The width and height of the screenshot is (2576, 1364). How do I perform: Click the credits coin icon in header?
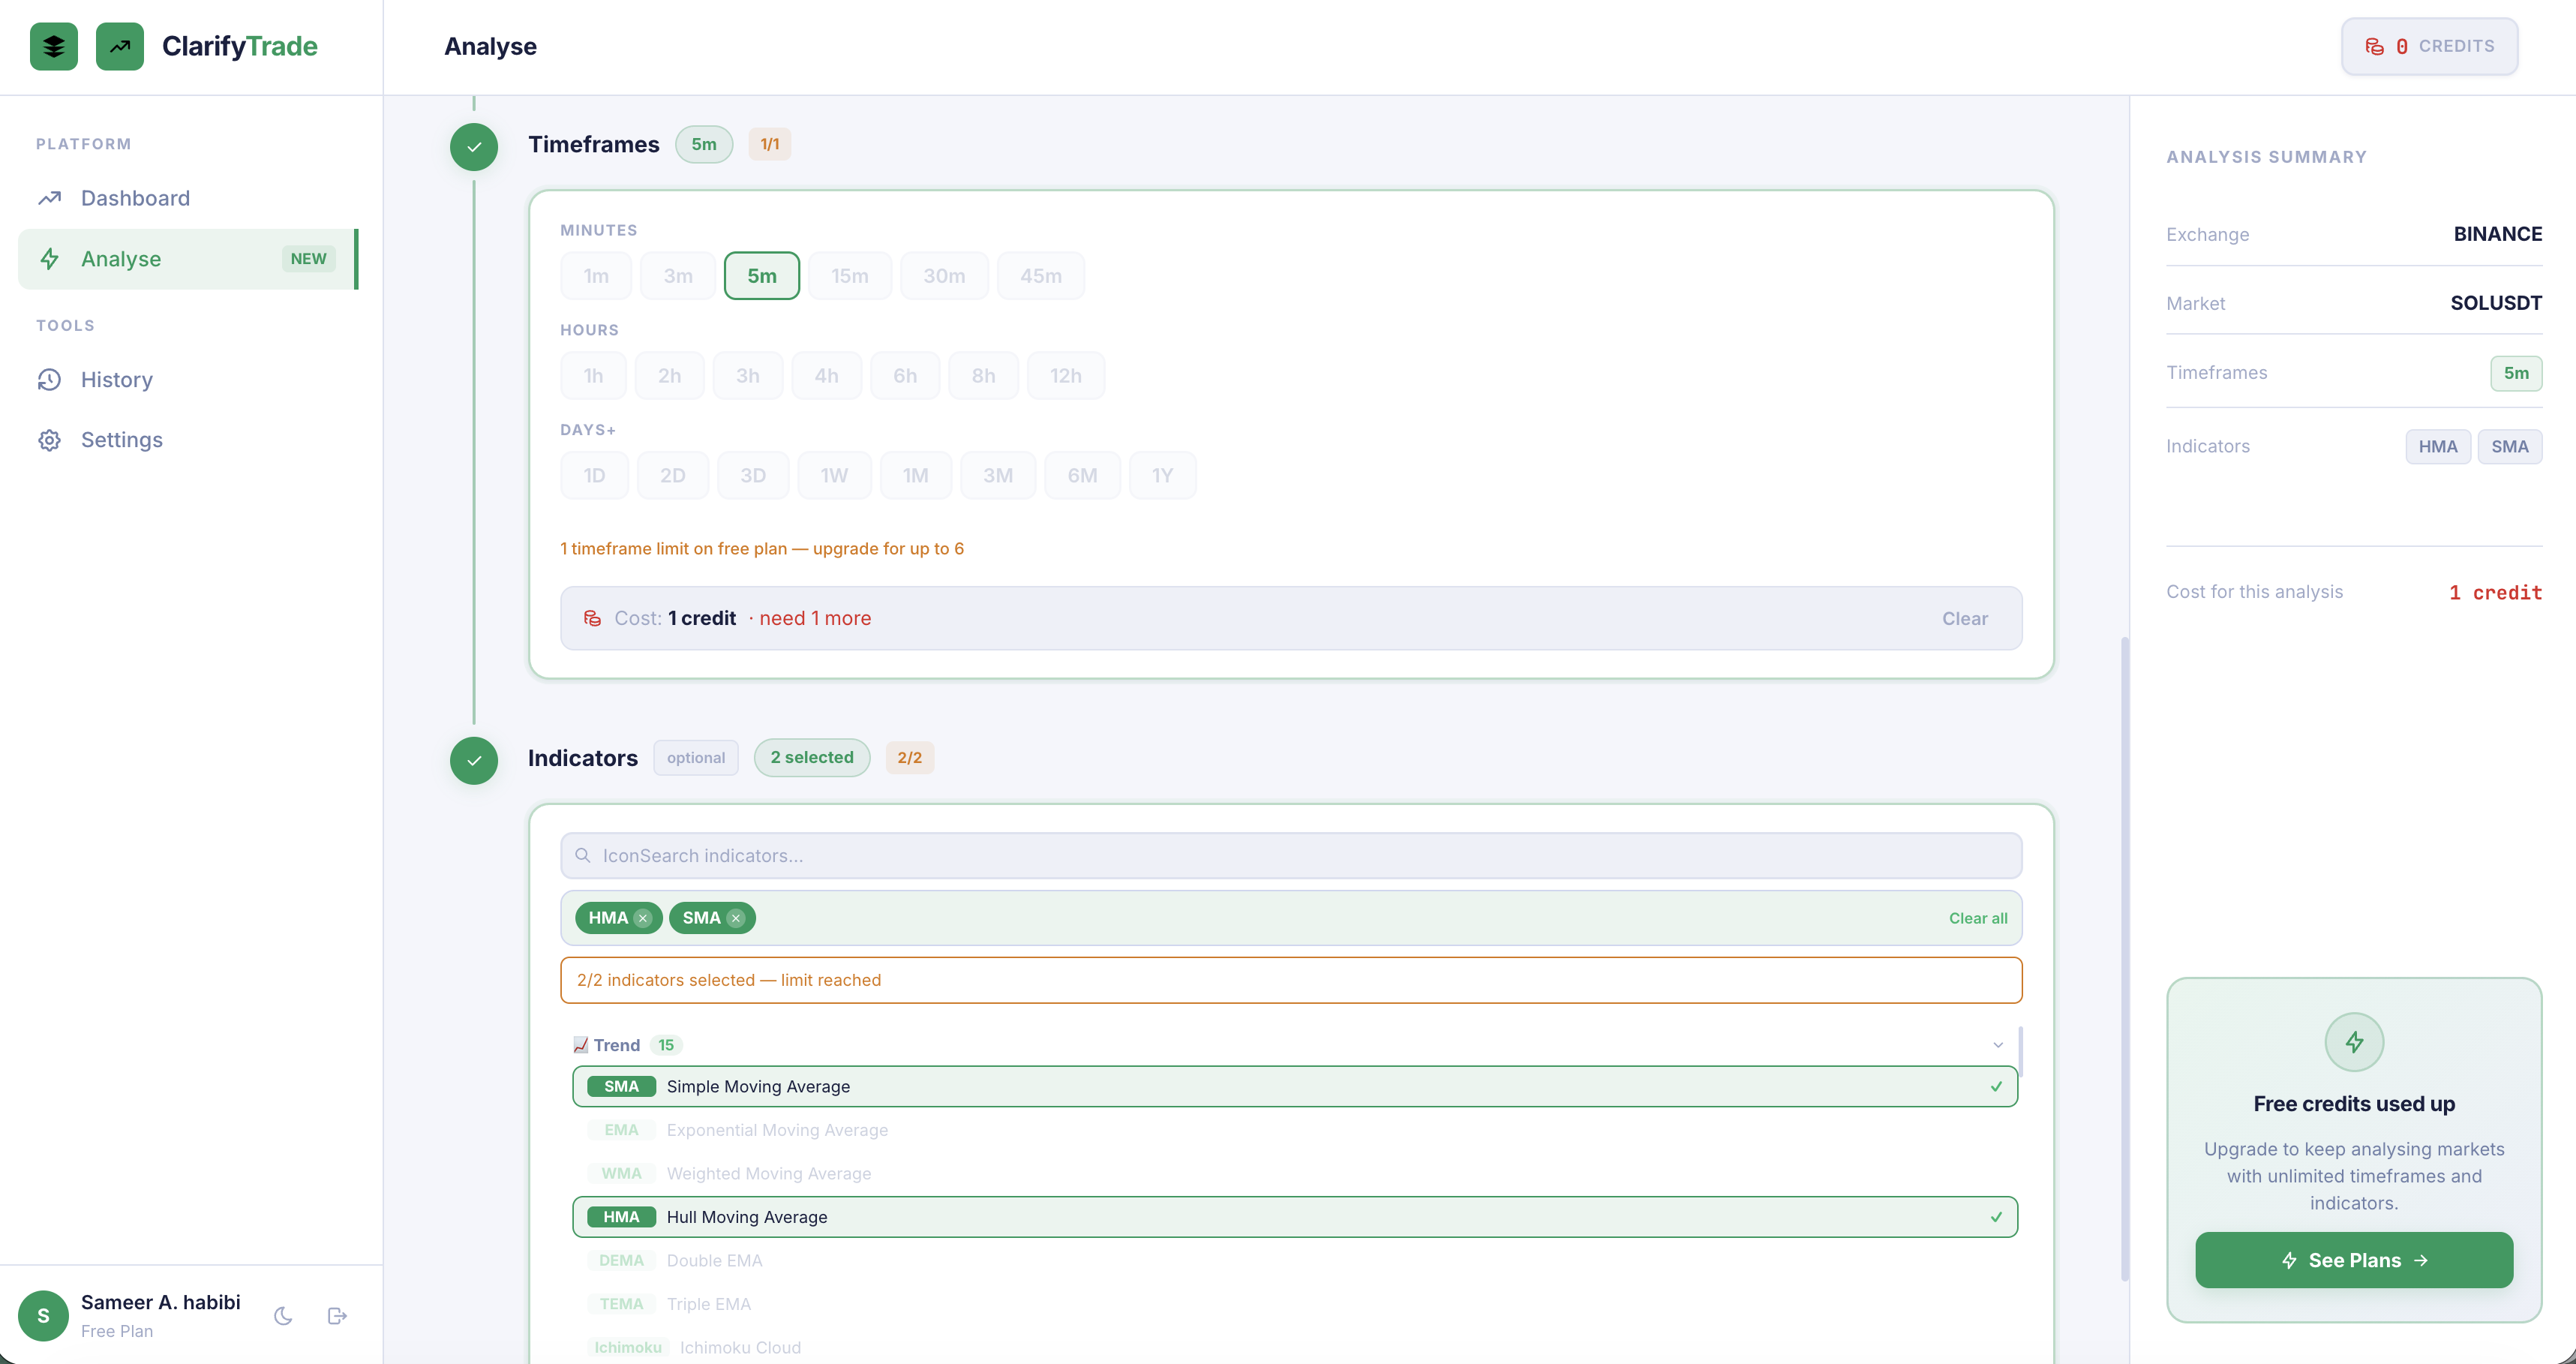pyautogui.click(x=2374, y=46)
